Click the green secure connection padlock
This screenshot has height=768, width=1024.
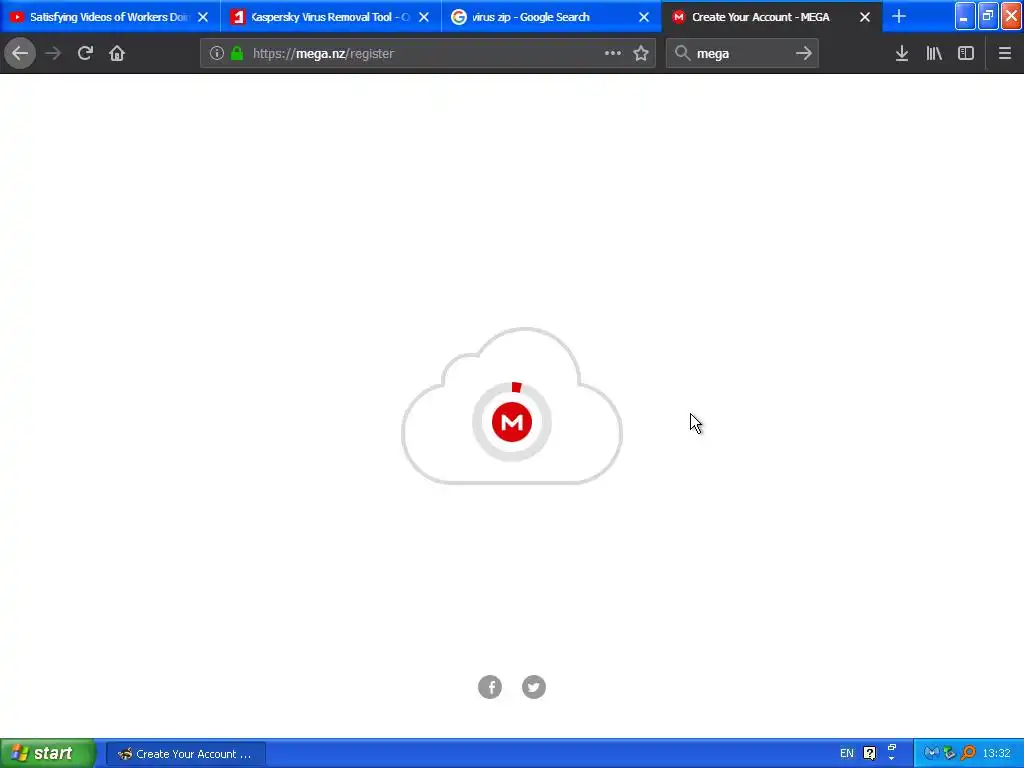(x=238, y=54)
